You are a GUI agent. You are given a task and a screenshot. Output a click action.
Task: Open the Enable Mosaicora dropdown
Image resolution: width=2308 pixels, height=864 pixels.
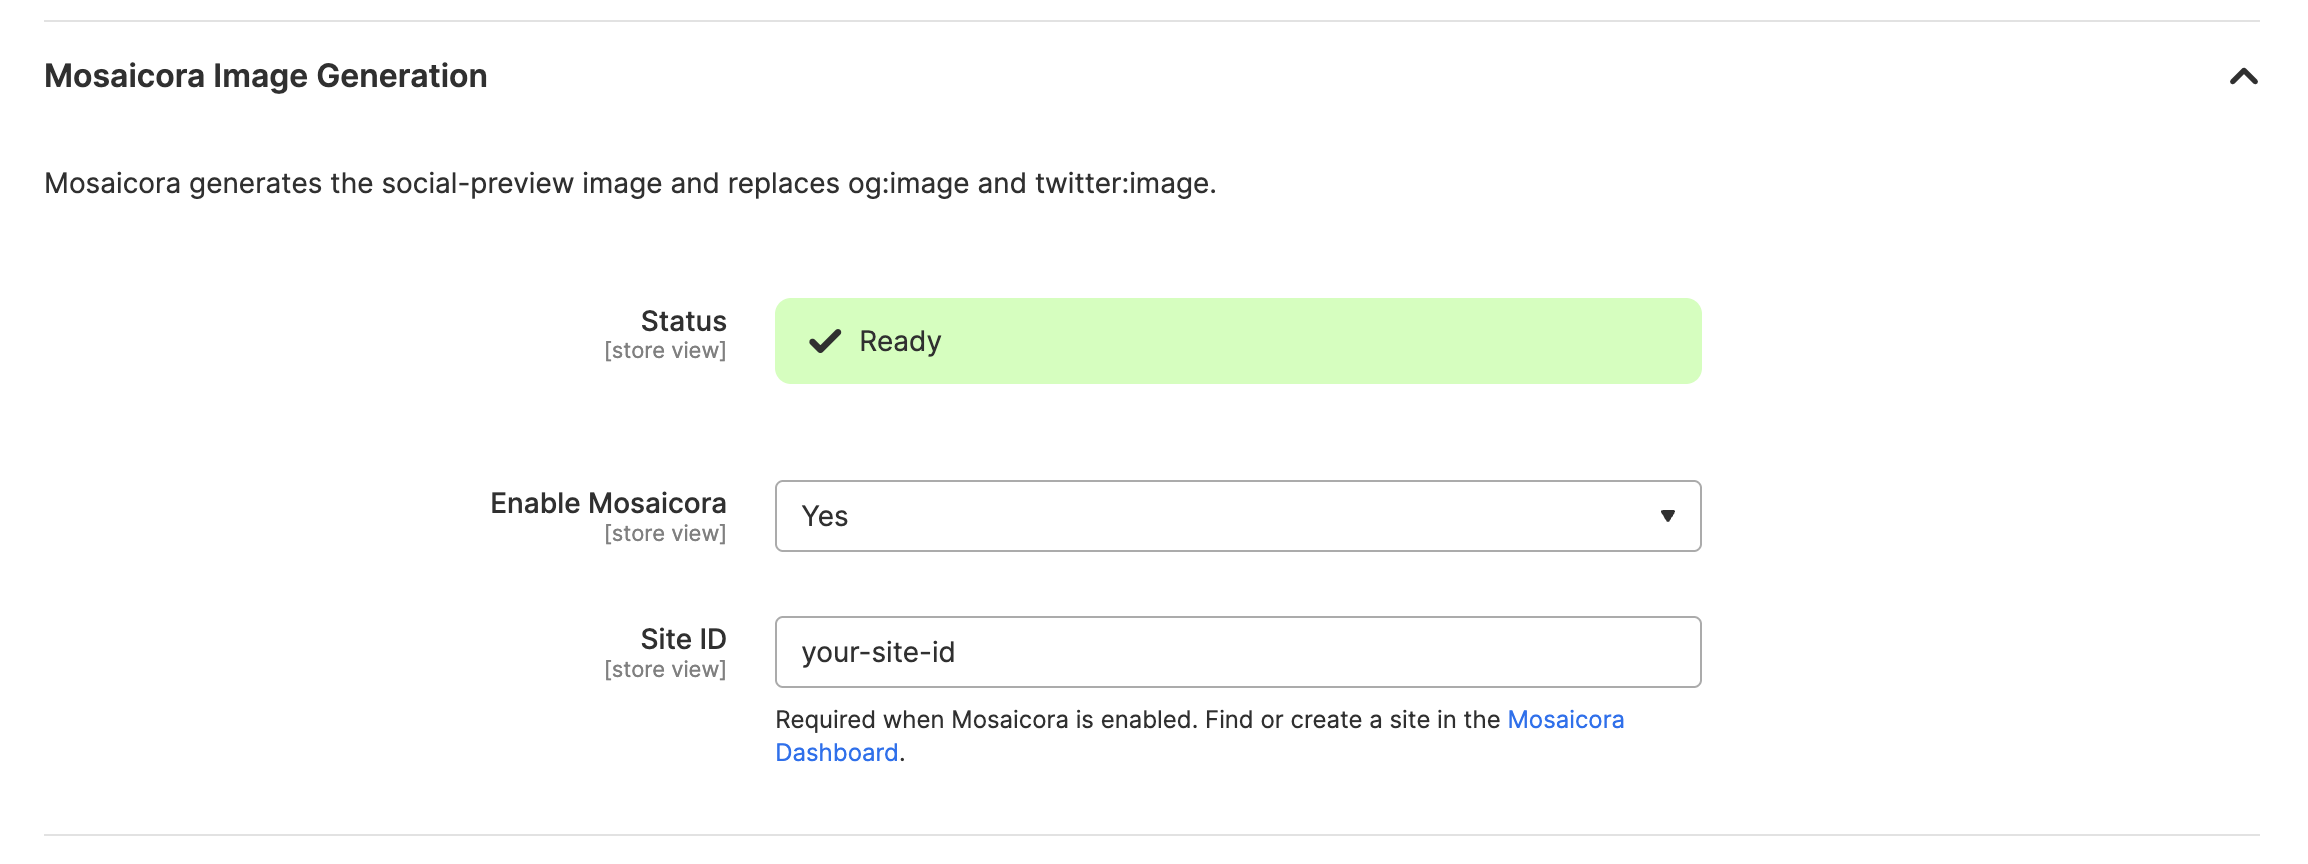click(x=1238, y=516)
